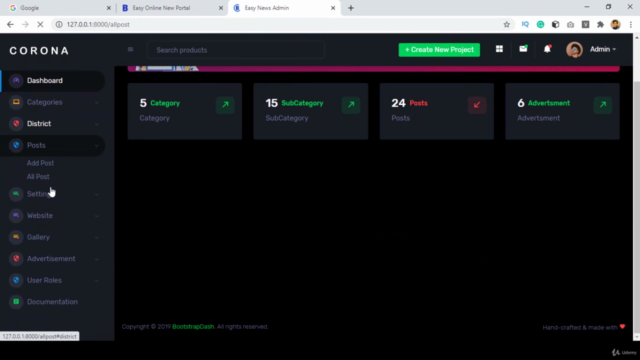Click the District shield icon
The image size is (640, 360).
[x=16, y=124]
